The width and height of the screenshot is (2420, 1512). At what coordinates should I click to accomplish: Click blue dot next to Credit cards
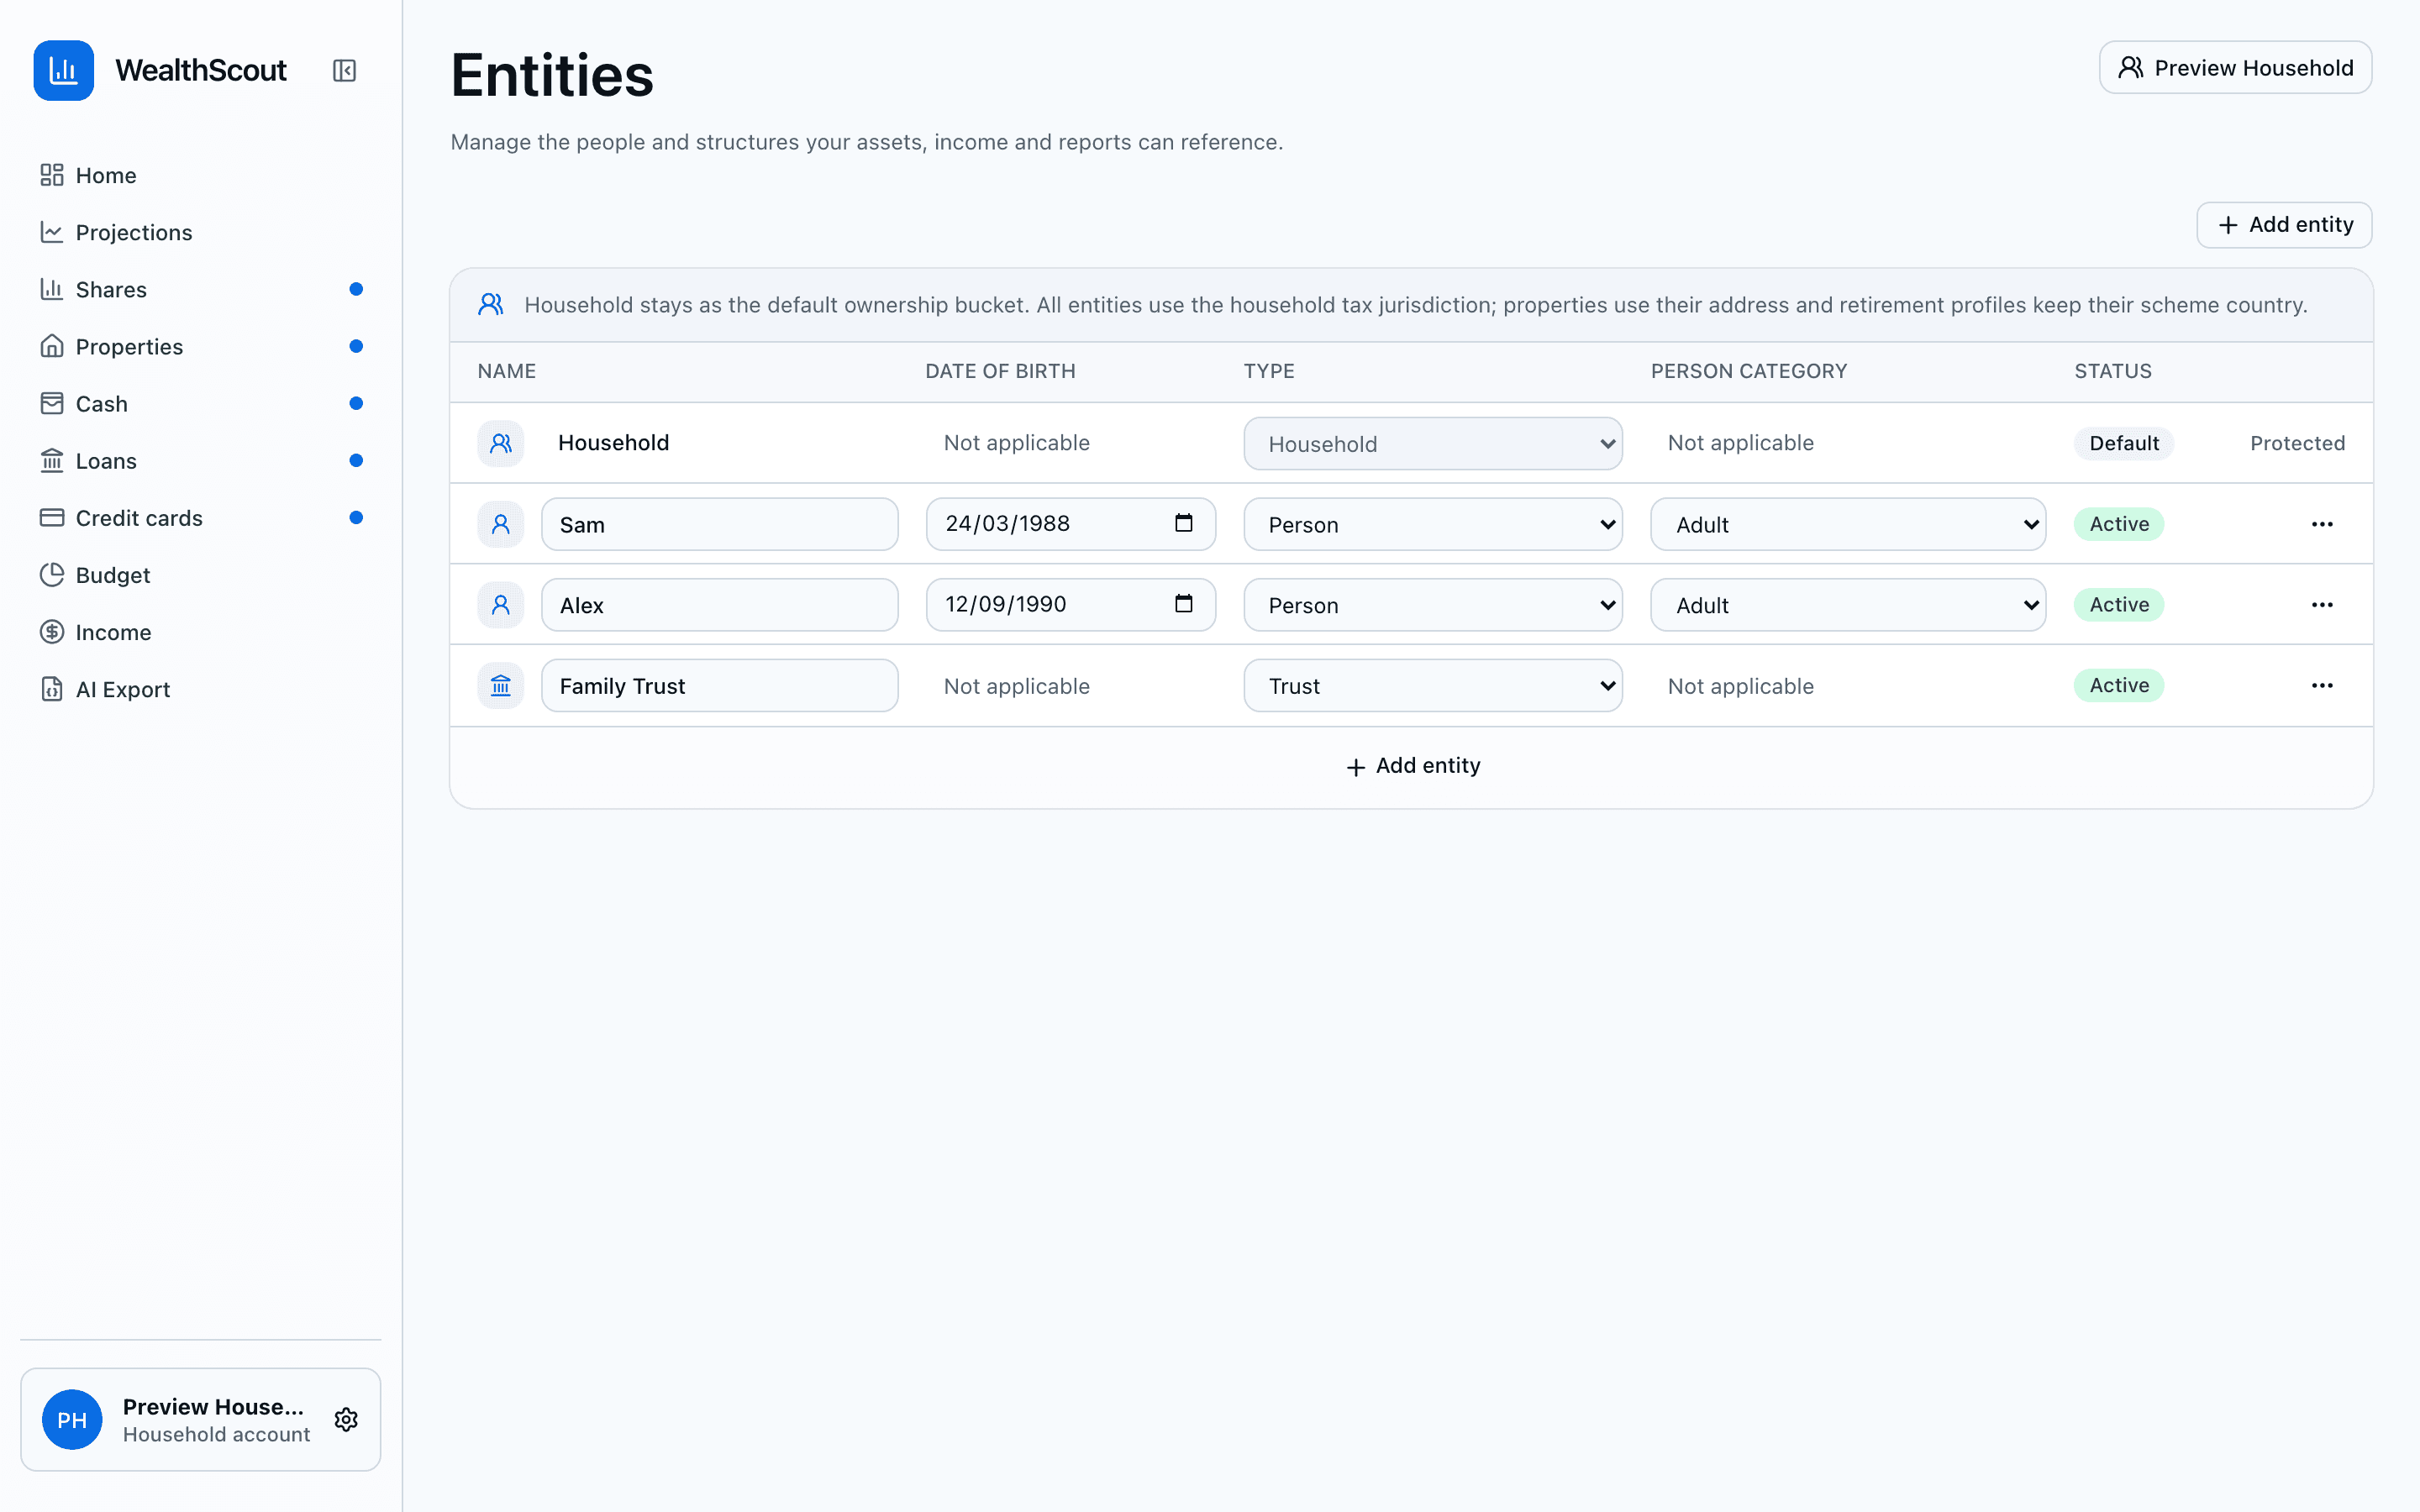(356, 517)
